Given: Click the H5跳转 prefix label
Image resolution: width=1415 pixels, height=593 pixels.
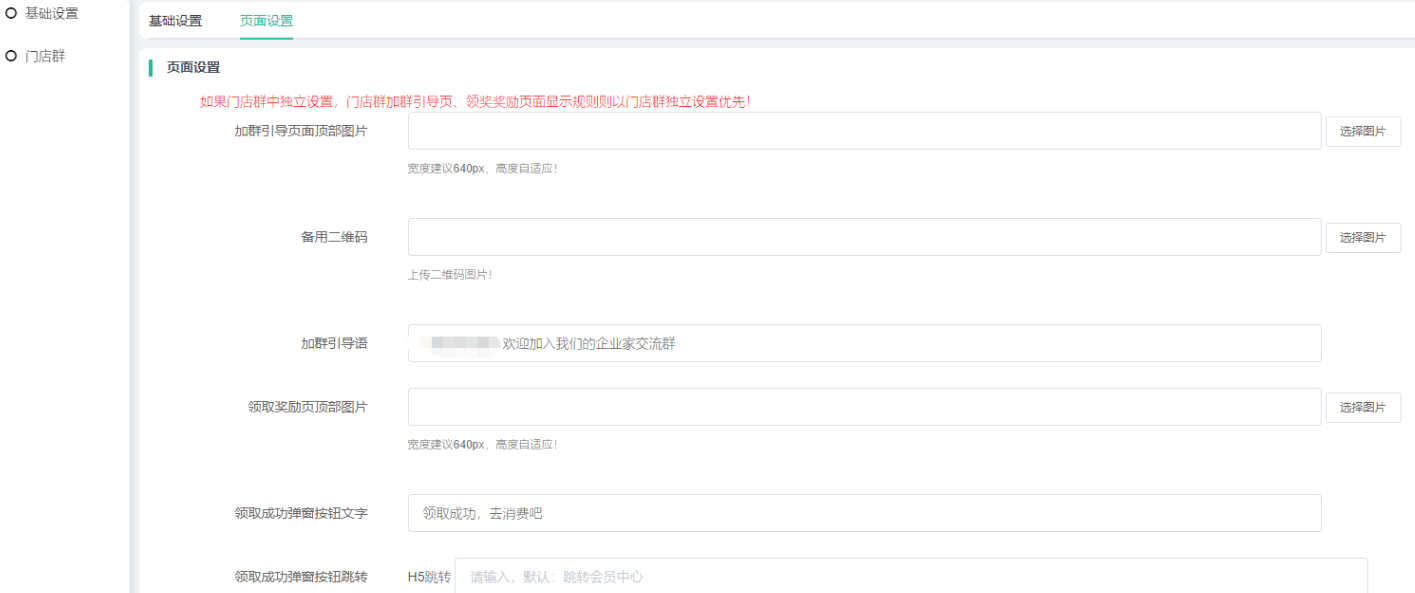Looking at the screenshot, I should point(429,577).
